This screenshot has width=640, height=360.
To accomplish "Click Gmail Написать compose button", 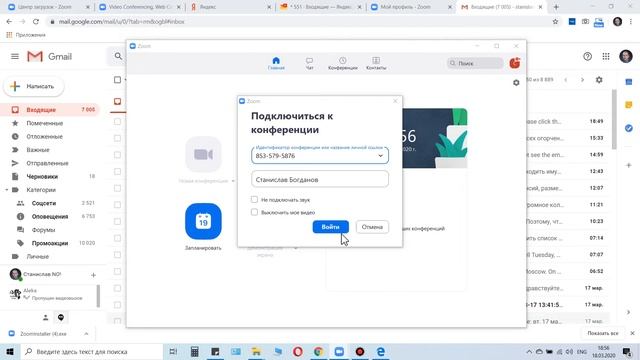I will [34, 87].
